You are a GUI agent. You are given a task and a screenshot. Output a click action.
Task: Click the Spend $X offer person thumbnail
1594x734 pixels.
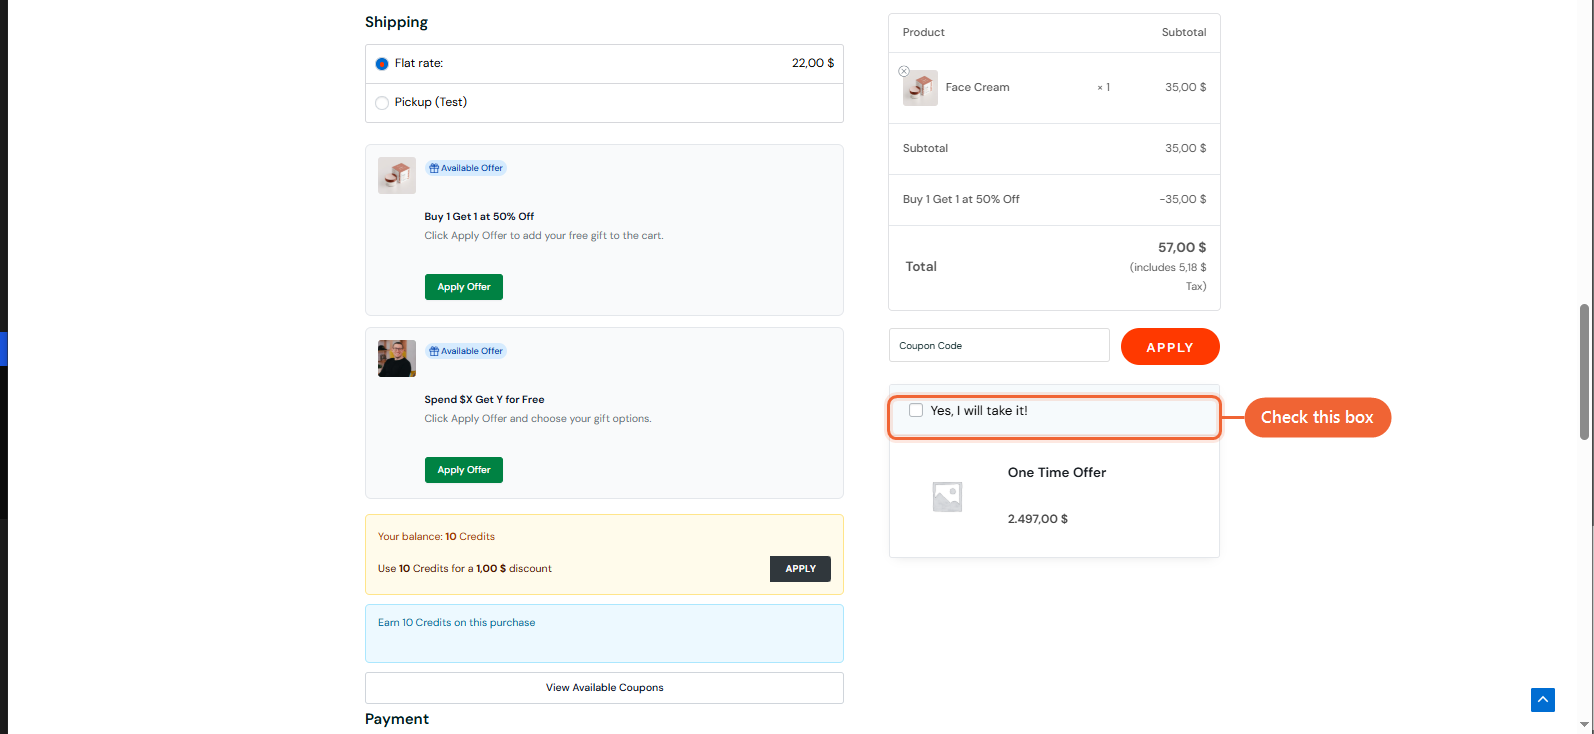397,358
